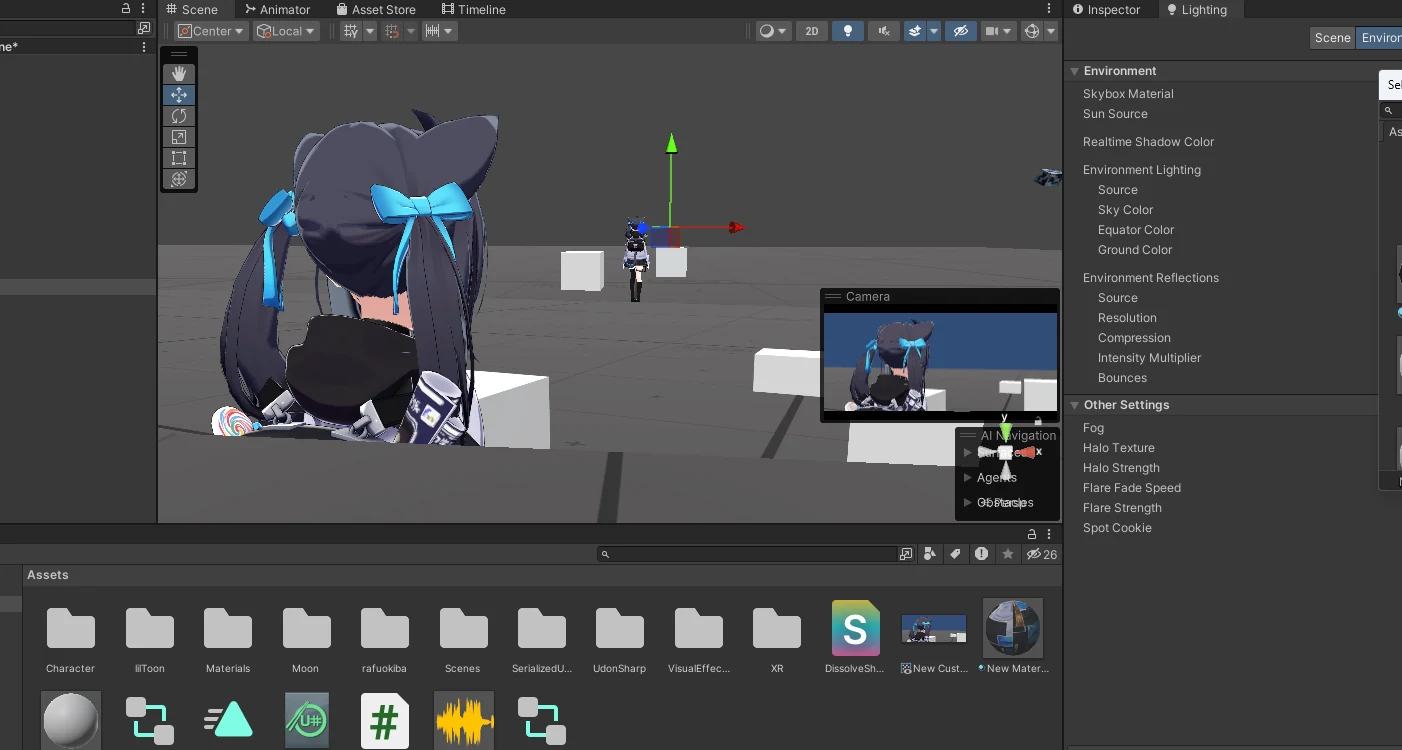Select the Rect tool
Image resolution: width=1402 pixels, height=750 pixels.
click(x=179, y=158)
